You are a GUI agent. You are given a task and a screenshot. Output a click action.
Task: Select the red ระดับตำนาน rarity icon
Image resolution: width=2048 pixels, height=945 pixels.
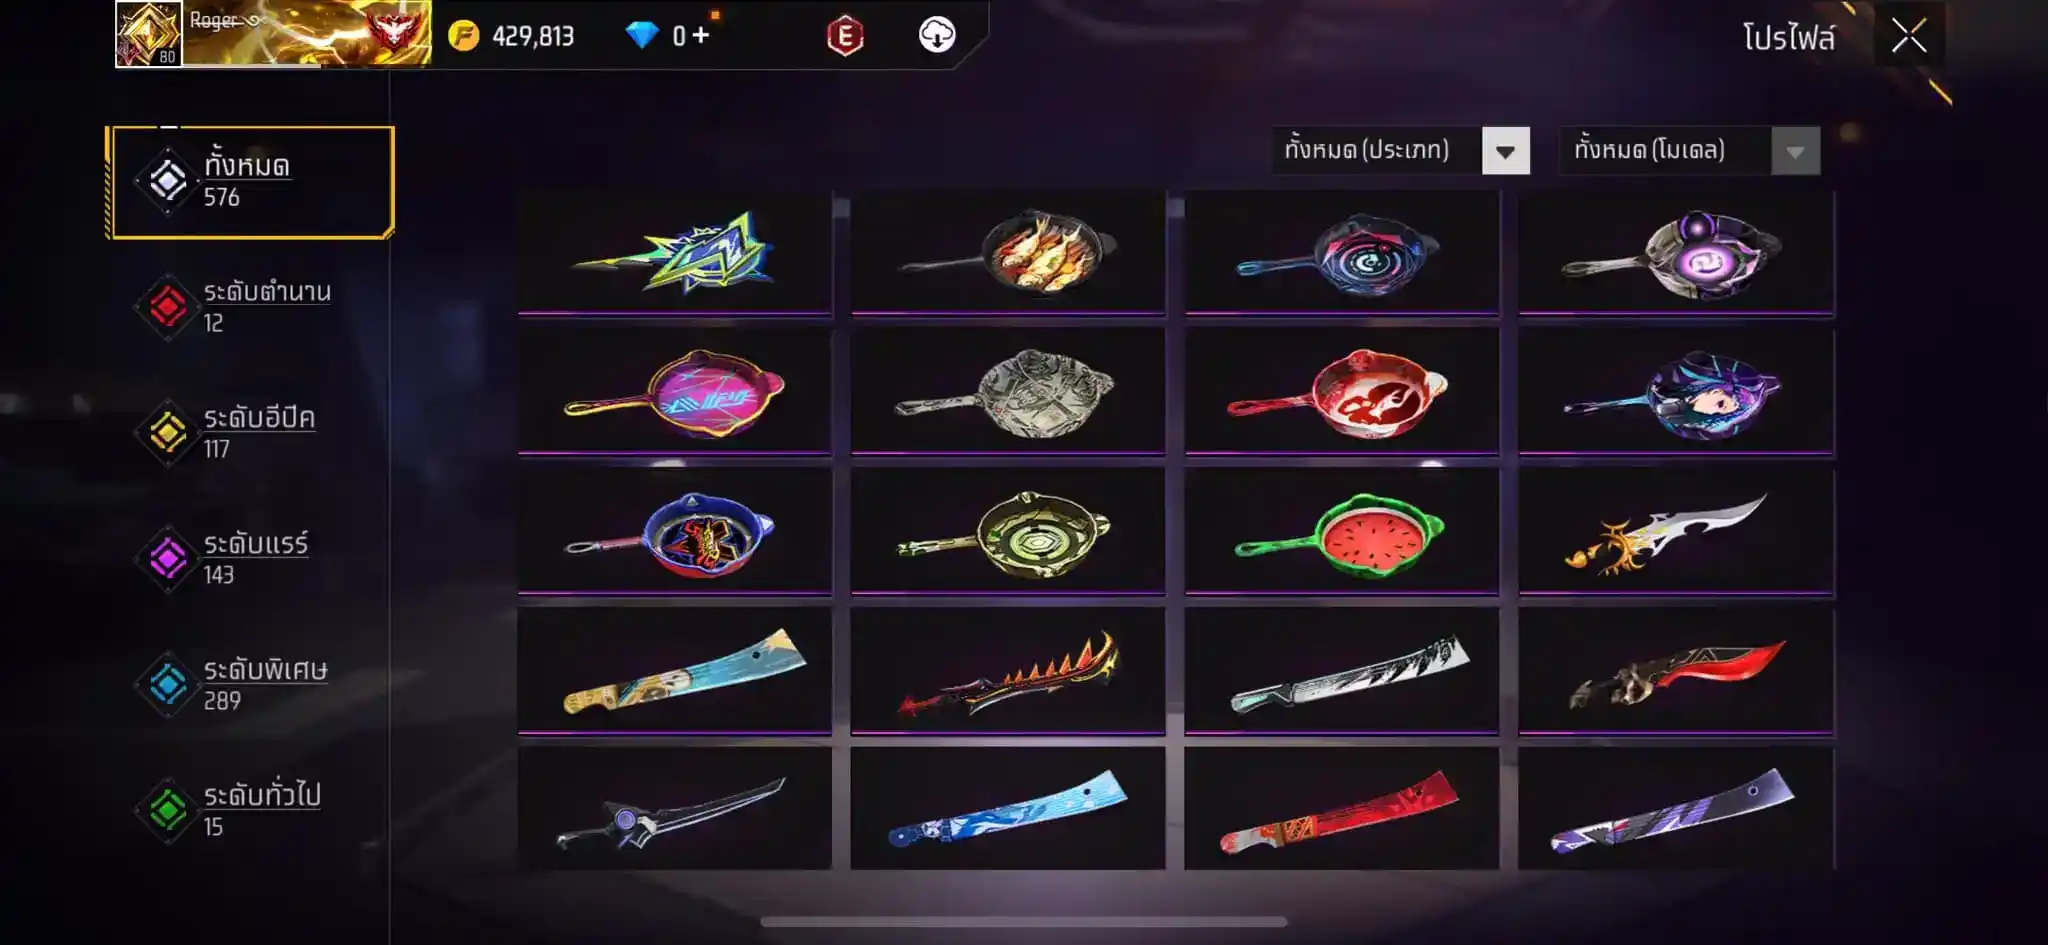click(x=168, y=307)
